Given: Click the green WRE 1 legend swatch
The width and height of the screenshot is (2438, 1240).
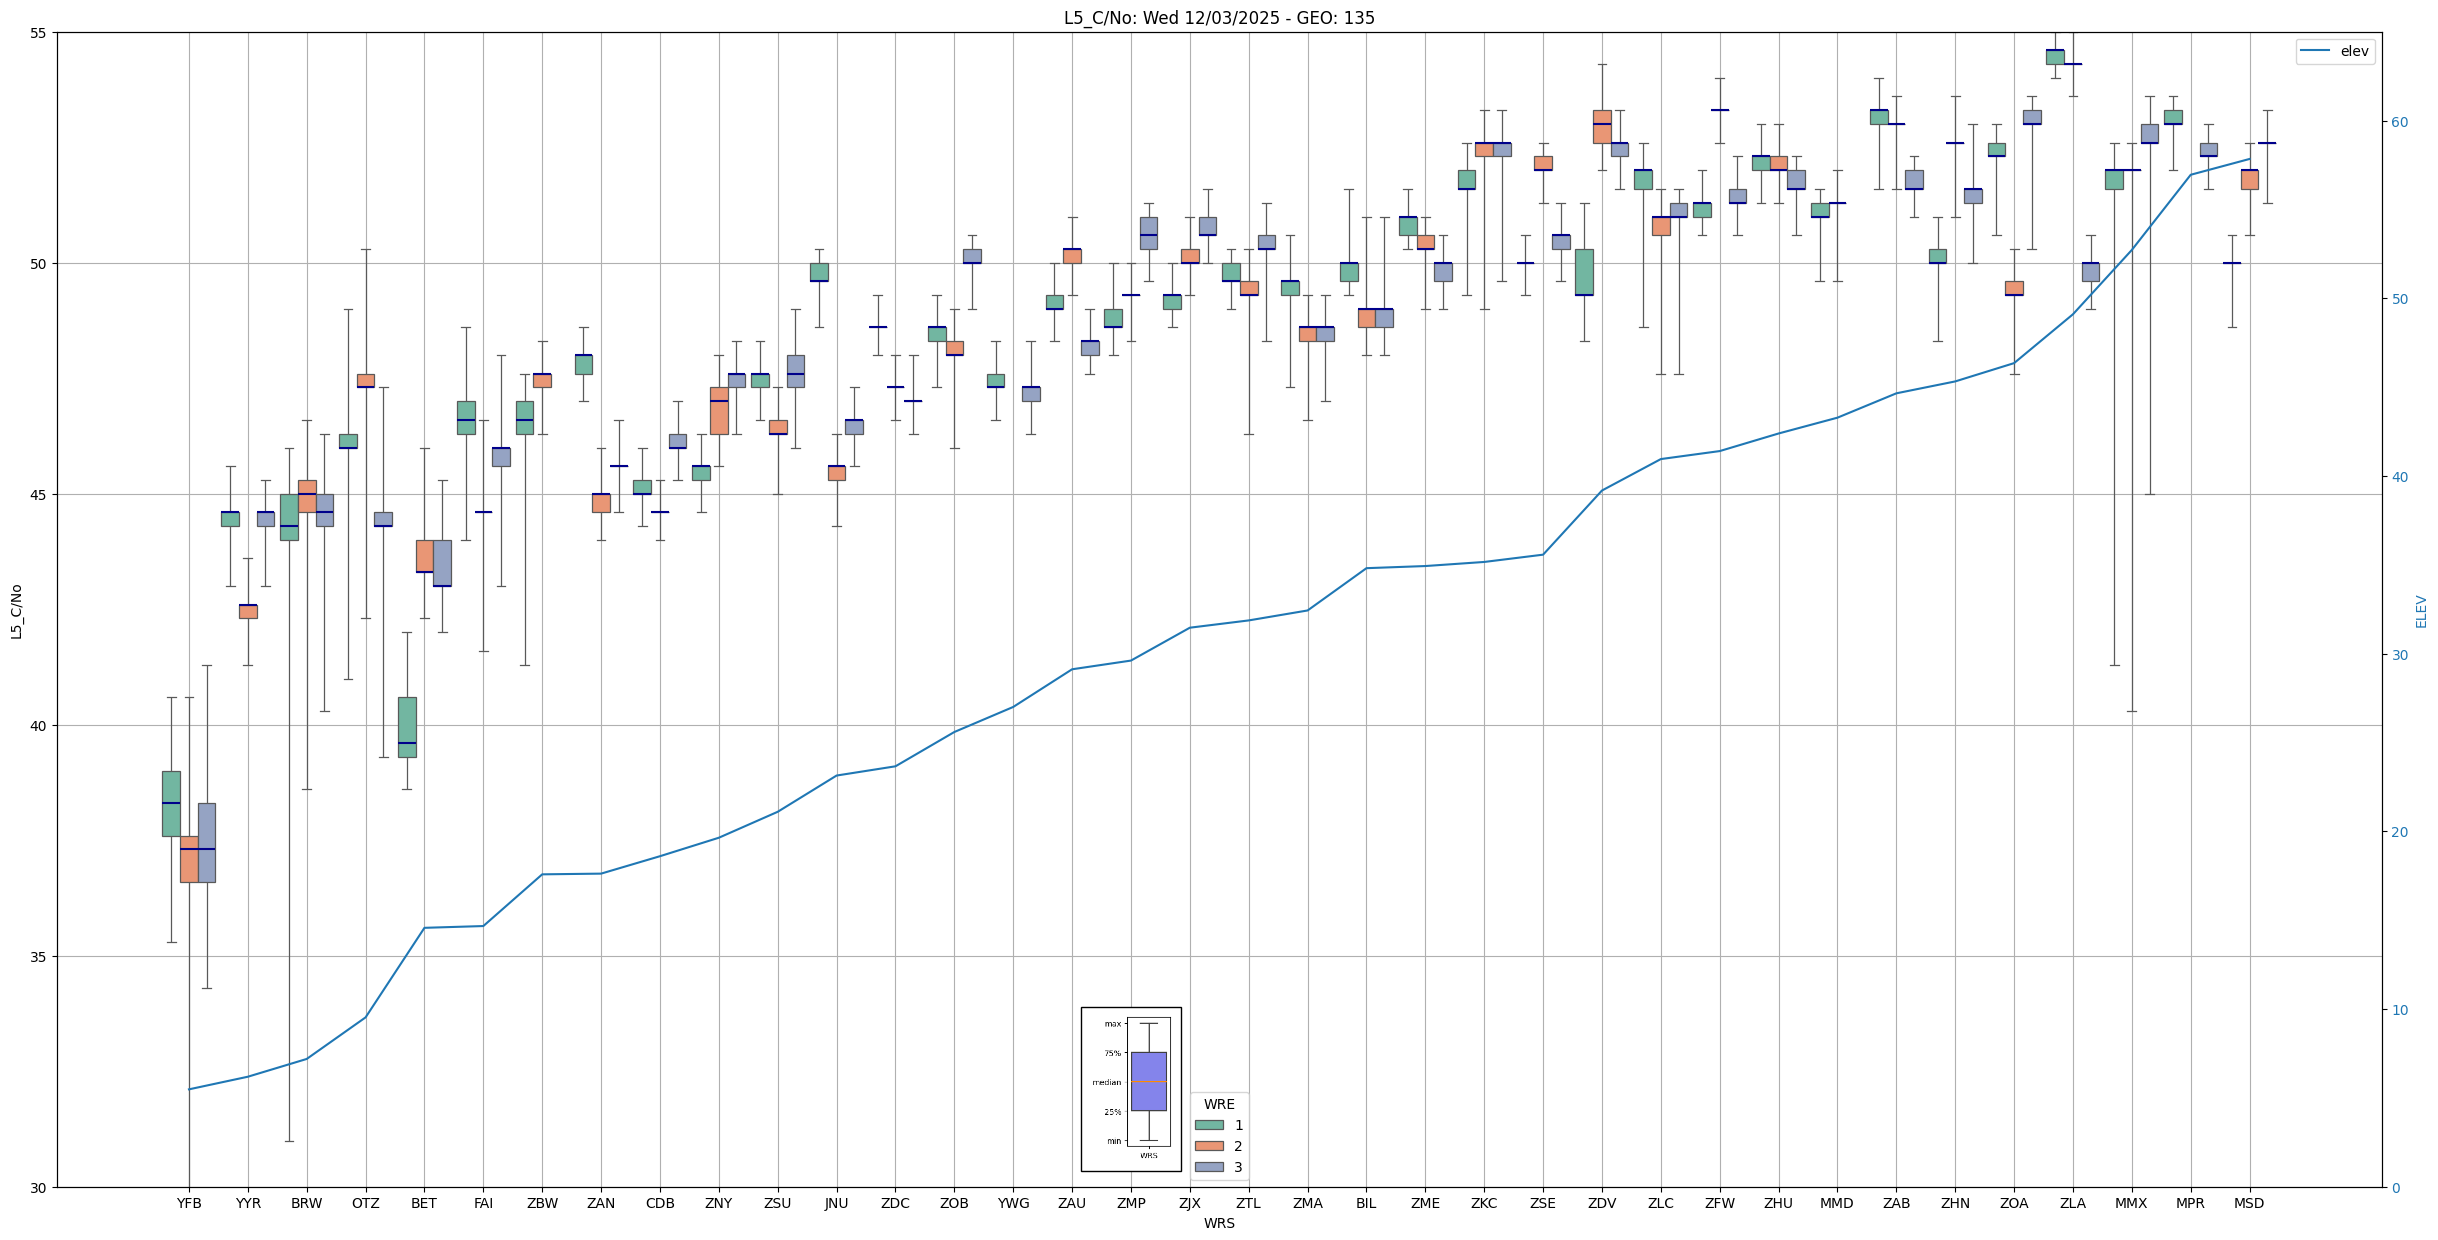Looking at the screenshot, I should (x=1209, y=1125).
